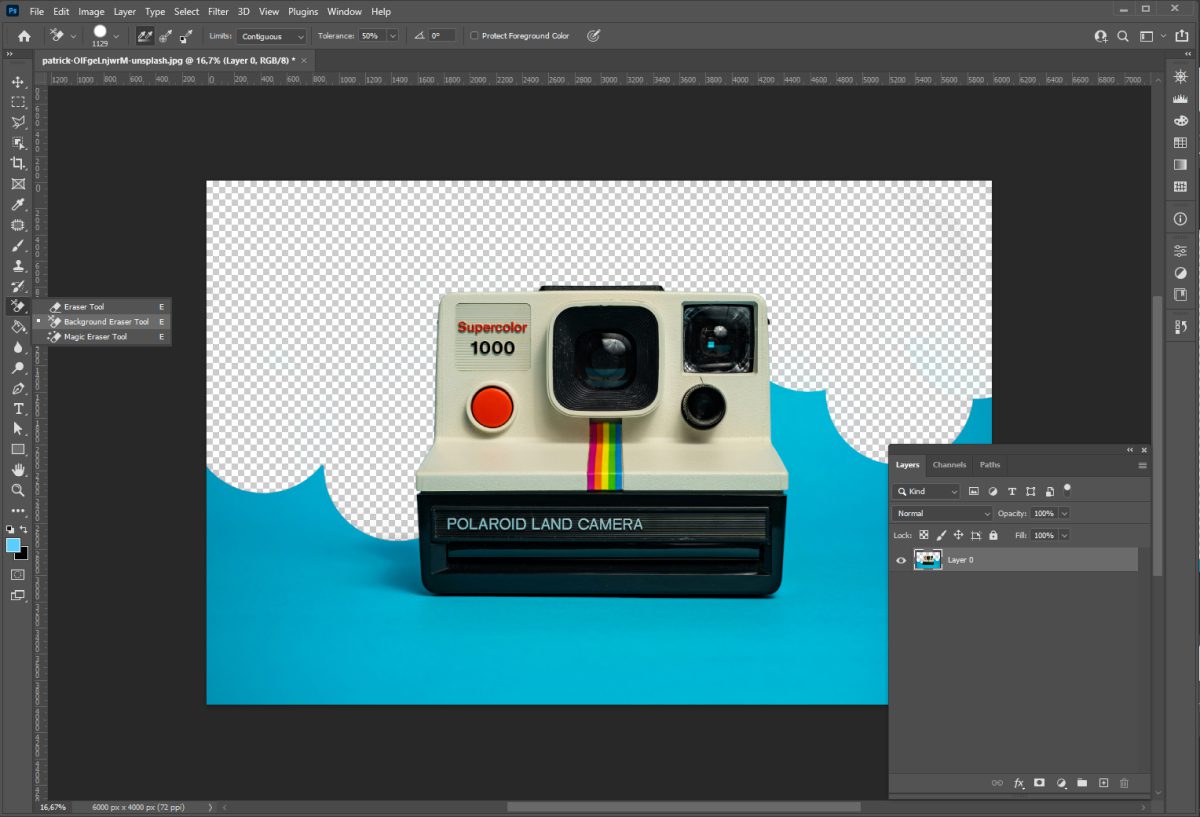Choose Sampling: Continuous option

click(145, 36)
